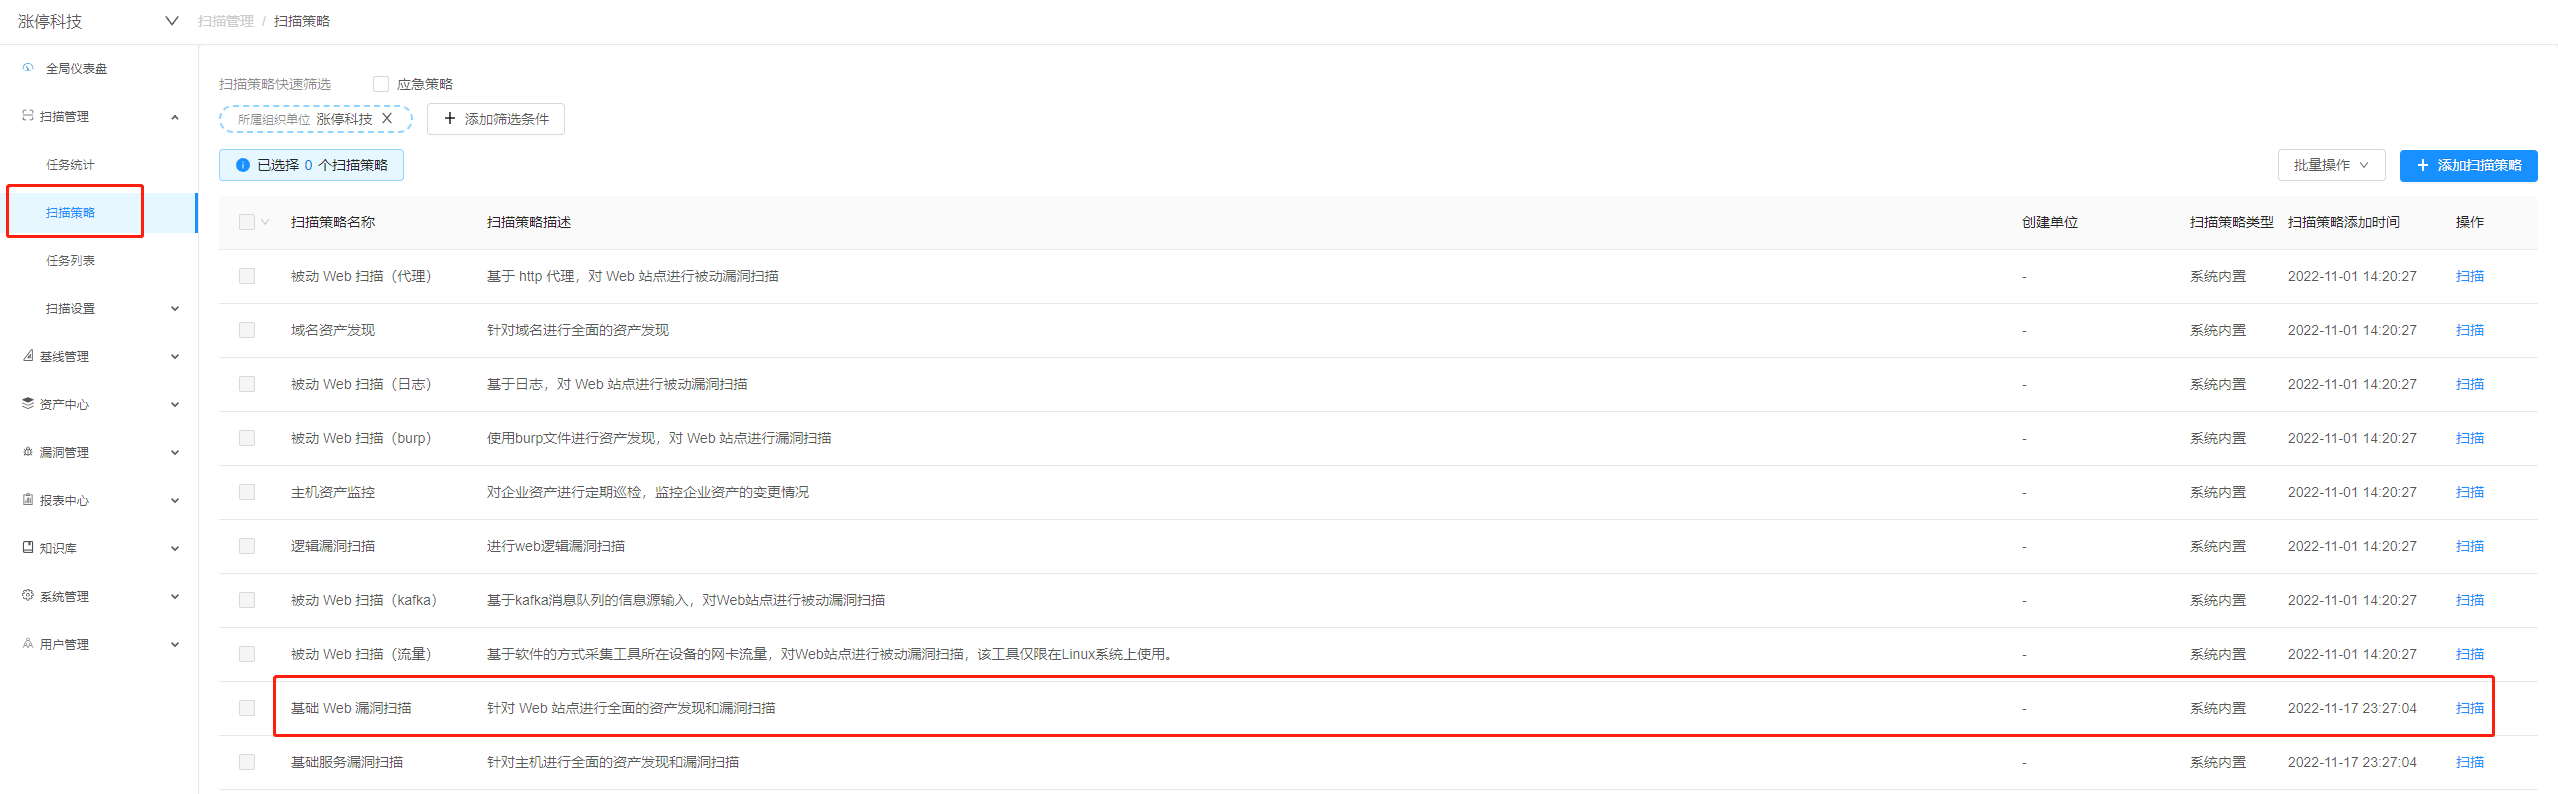Click the 添加筛选条件 button
This screenshot has height=794, width=2558.
tap(496, 119)
